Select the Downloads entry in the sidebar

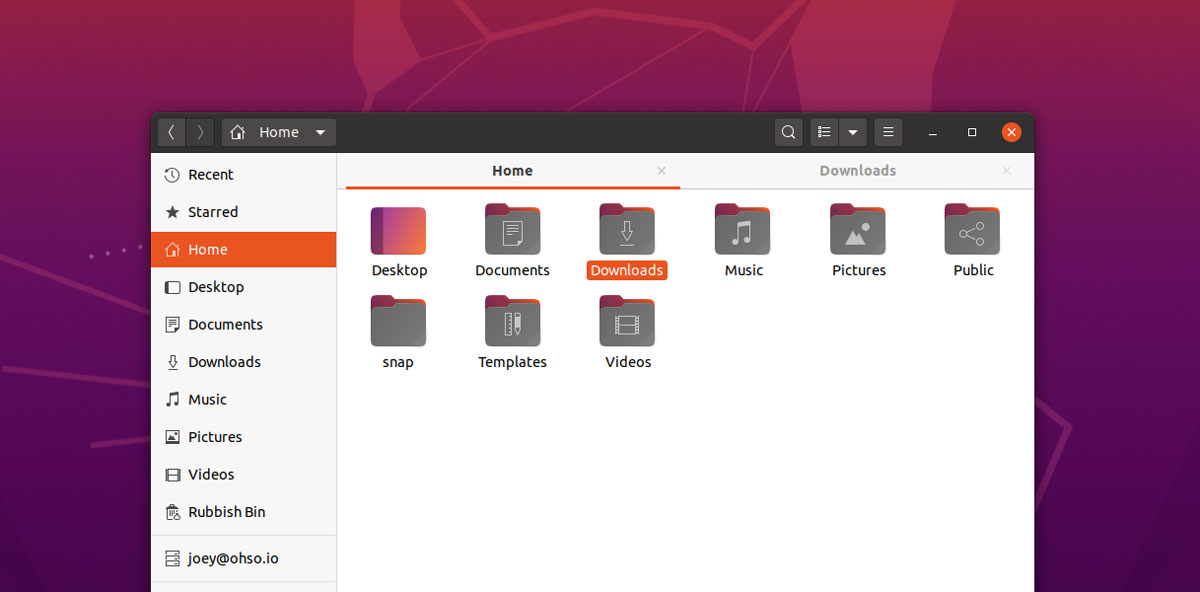pos(224,361)
